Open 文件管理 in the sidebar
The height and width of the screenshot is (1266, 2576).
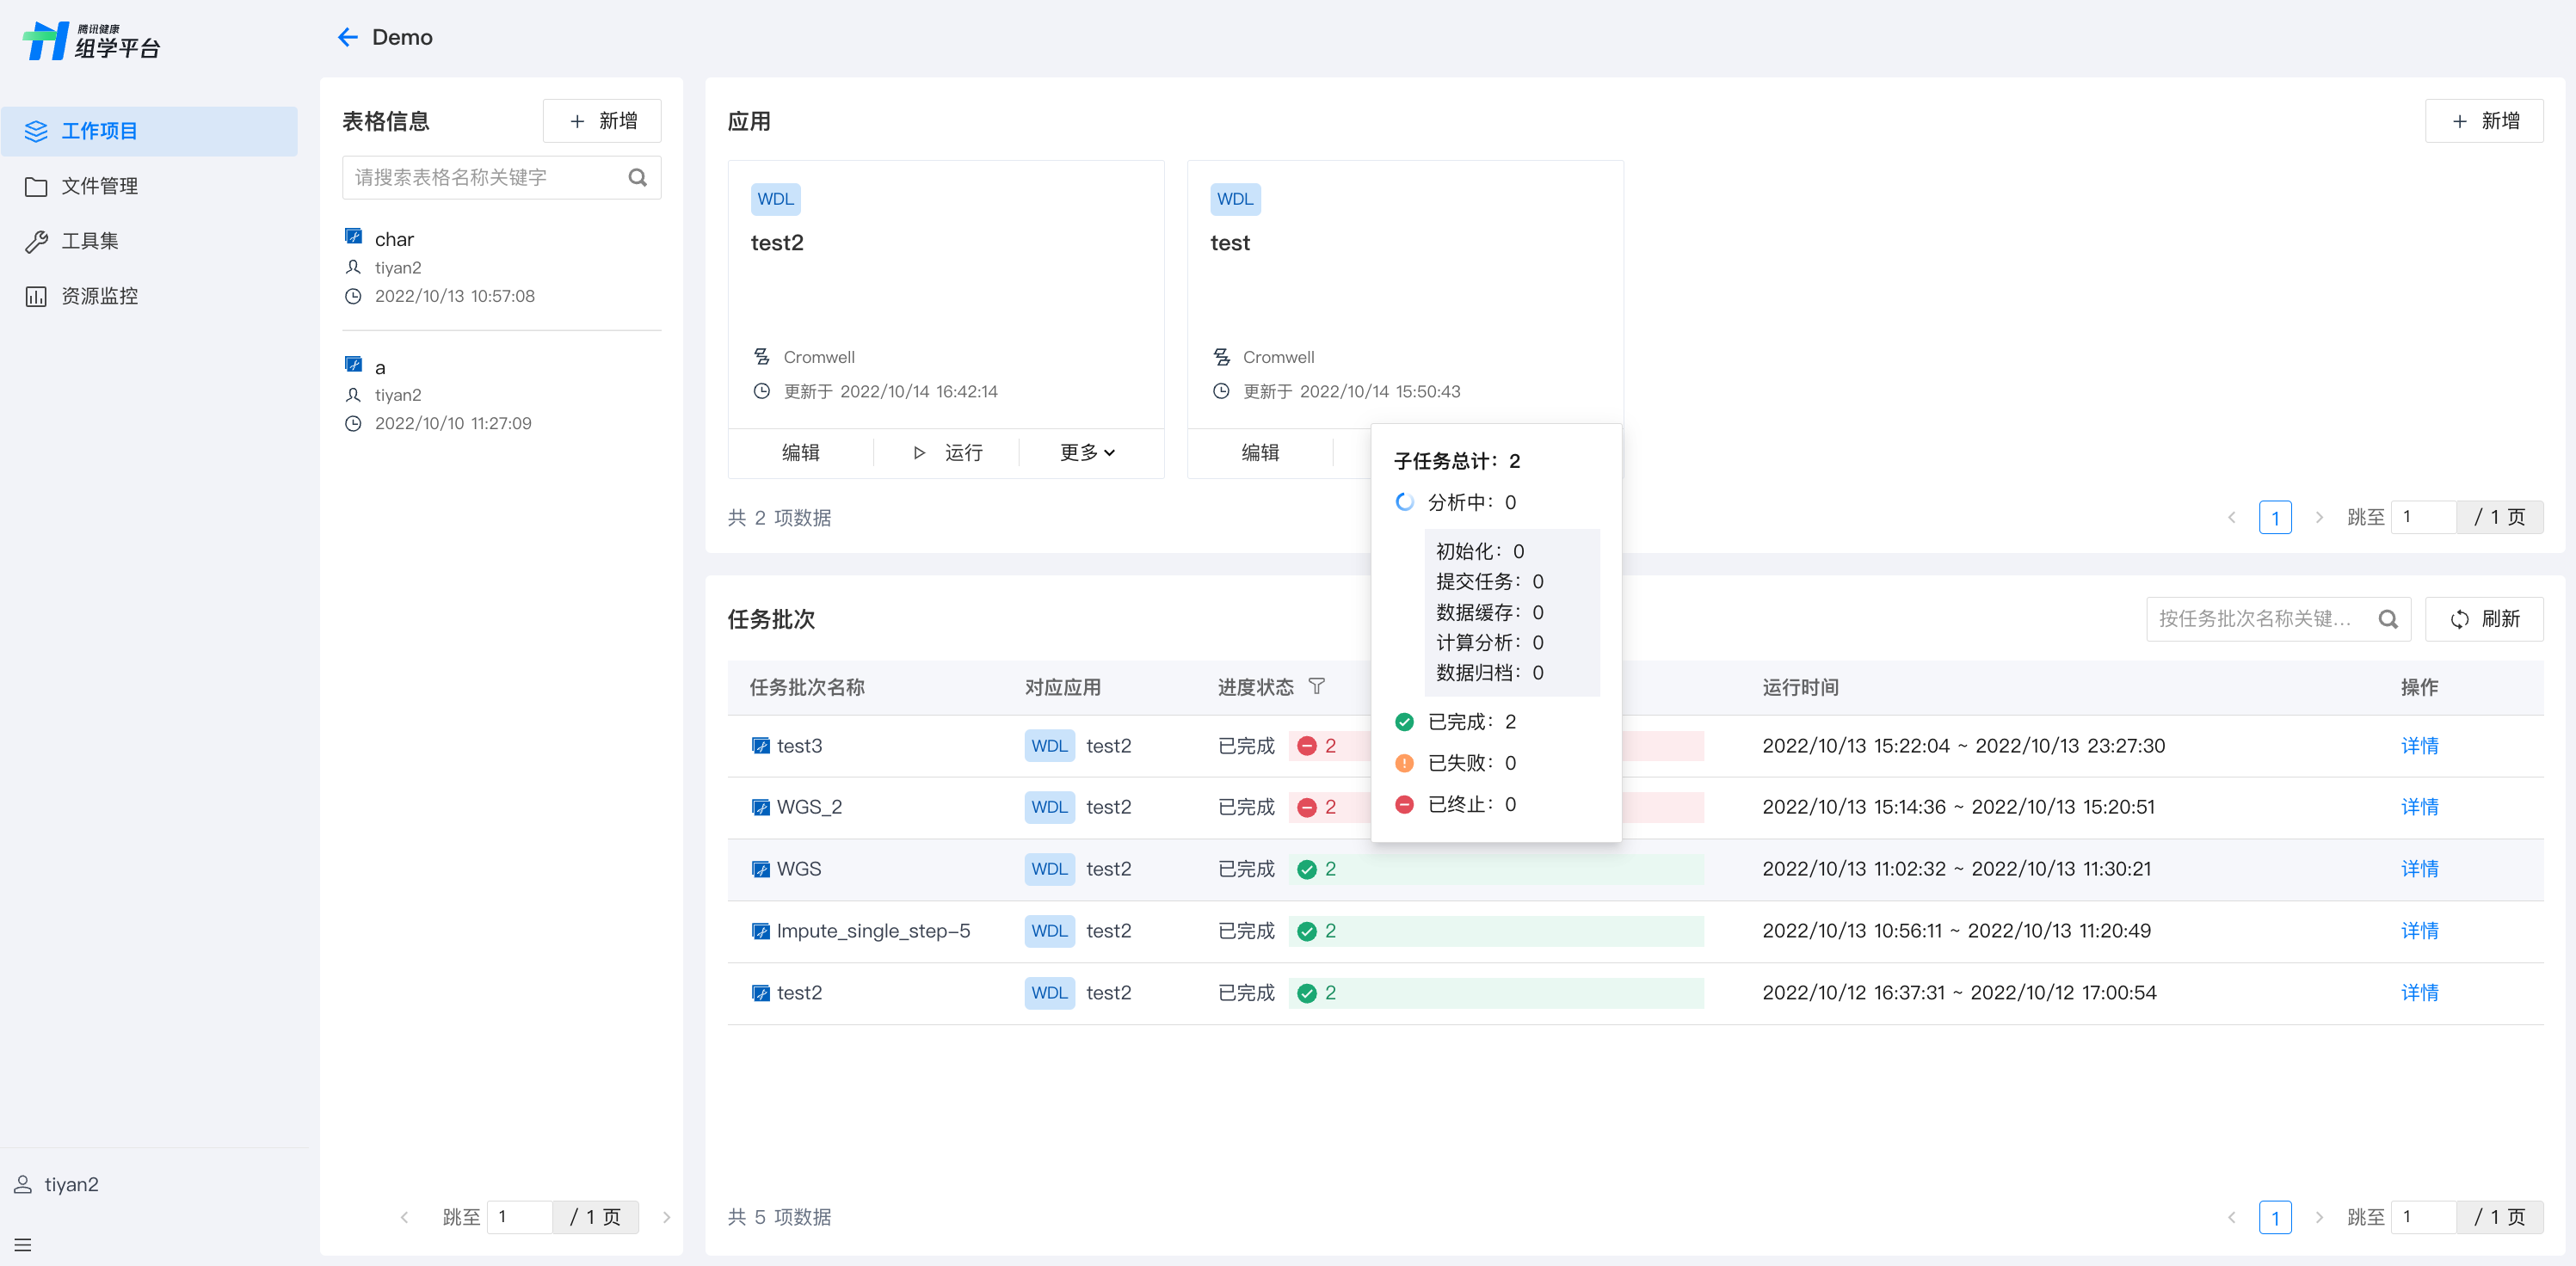pyautogui.click(x=99, y=186)
